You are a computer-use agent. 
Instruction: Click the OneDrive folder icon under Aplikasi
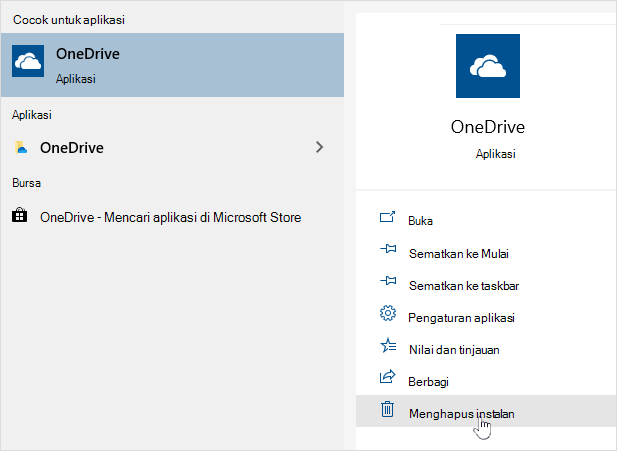(21, 147)
